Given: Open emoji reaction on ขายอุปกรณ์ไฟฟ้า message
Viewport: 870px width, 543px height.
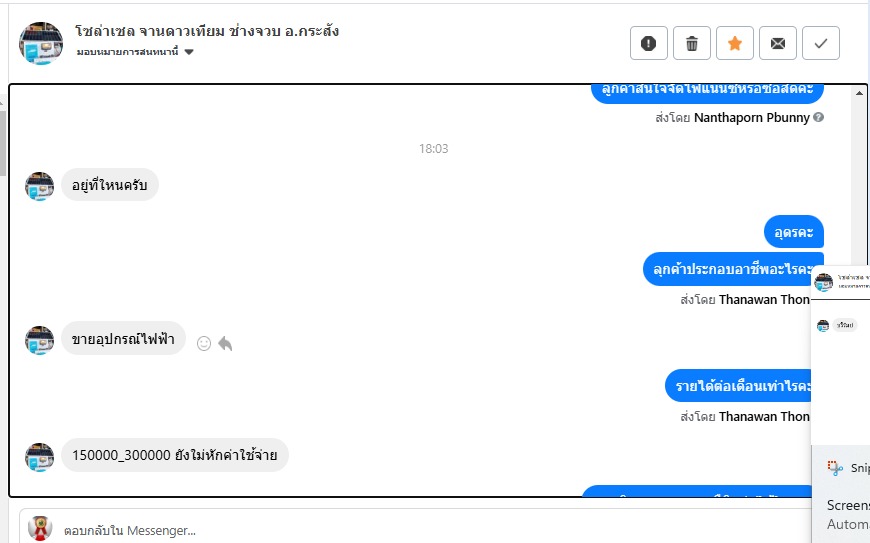Looking at the screenshot, I should click(x=204, y=344).
